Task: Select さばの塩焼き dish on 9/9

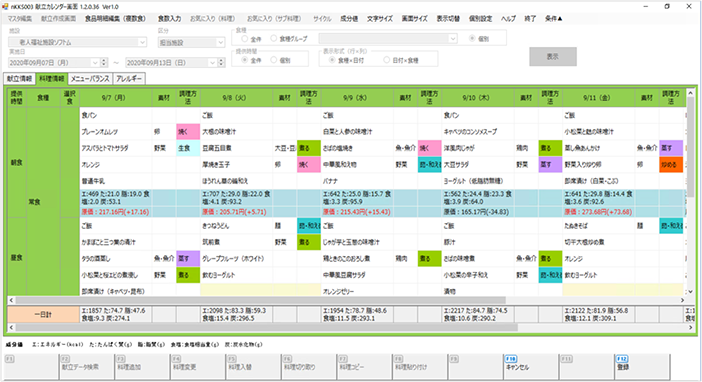Action: [357, 148]
